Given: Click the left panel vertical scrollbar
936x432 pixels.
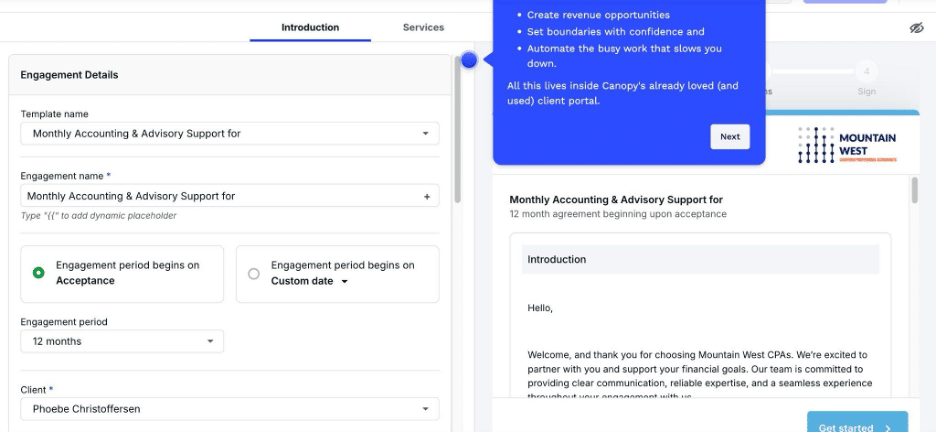Looking at the screenshot, I should pyautogui.click(x=458, y=131).
